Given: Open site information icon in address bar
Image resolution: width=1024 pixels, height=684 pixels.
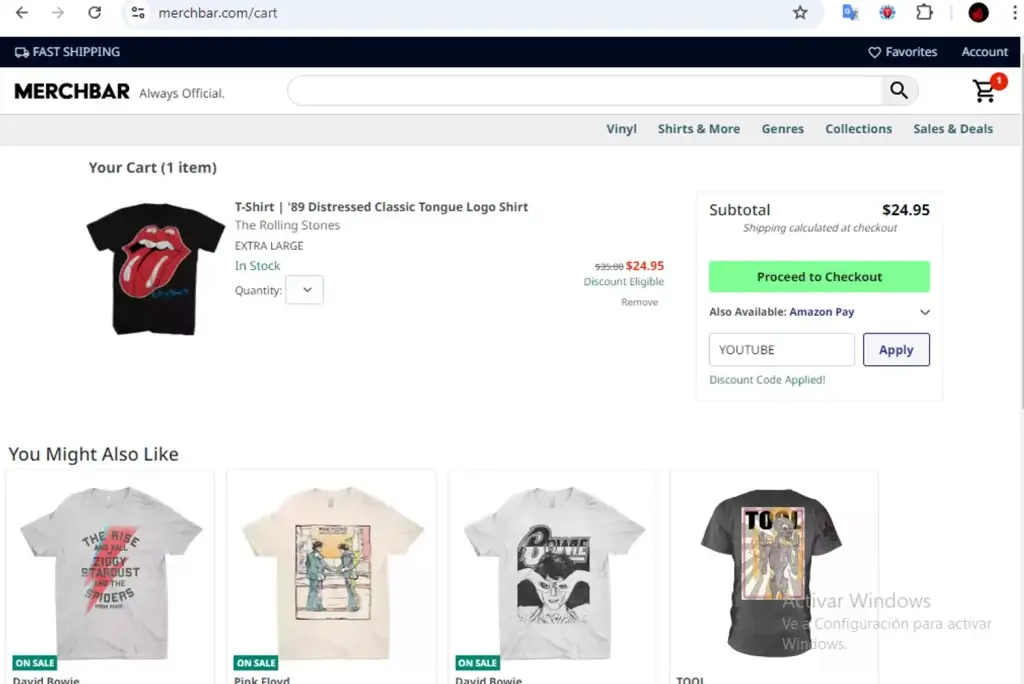Looking at the screenshot, I should click(138, 12).
